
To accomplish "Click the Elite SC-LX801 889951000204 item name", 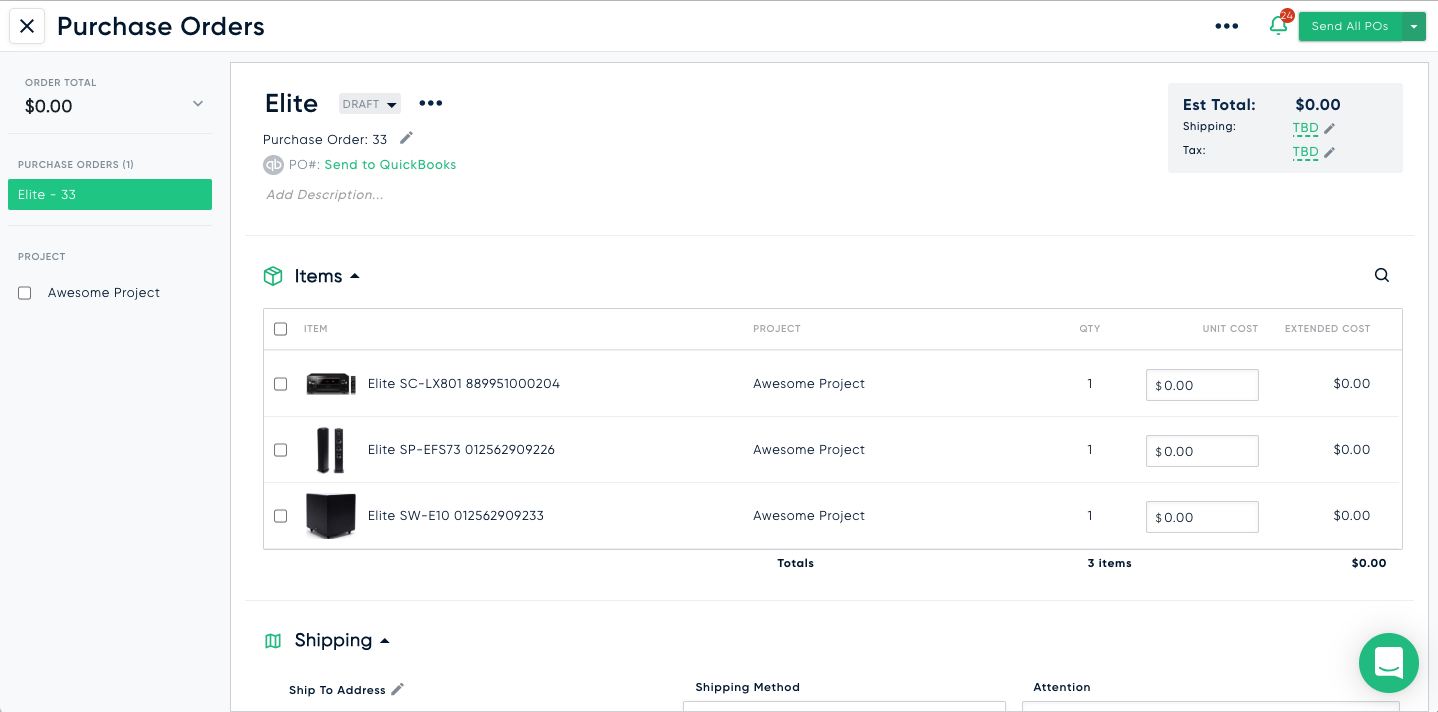I will [464, 384].
